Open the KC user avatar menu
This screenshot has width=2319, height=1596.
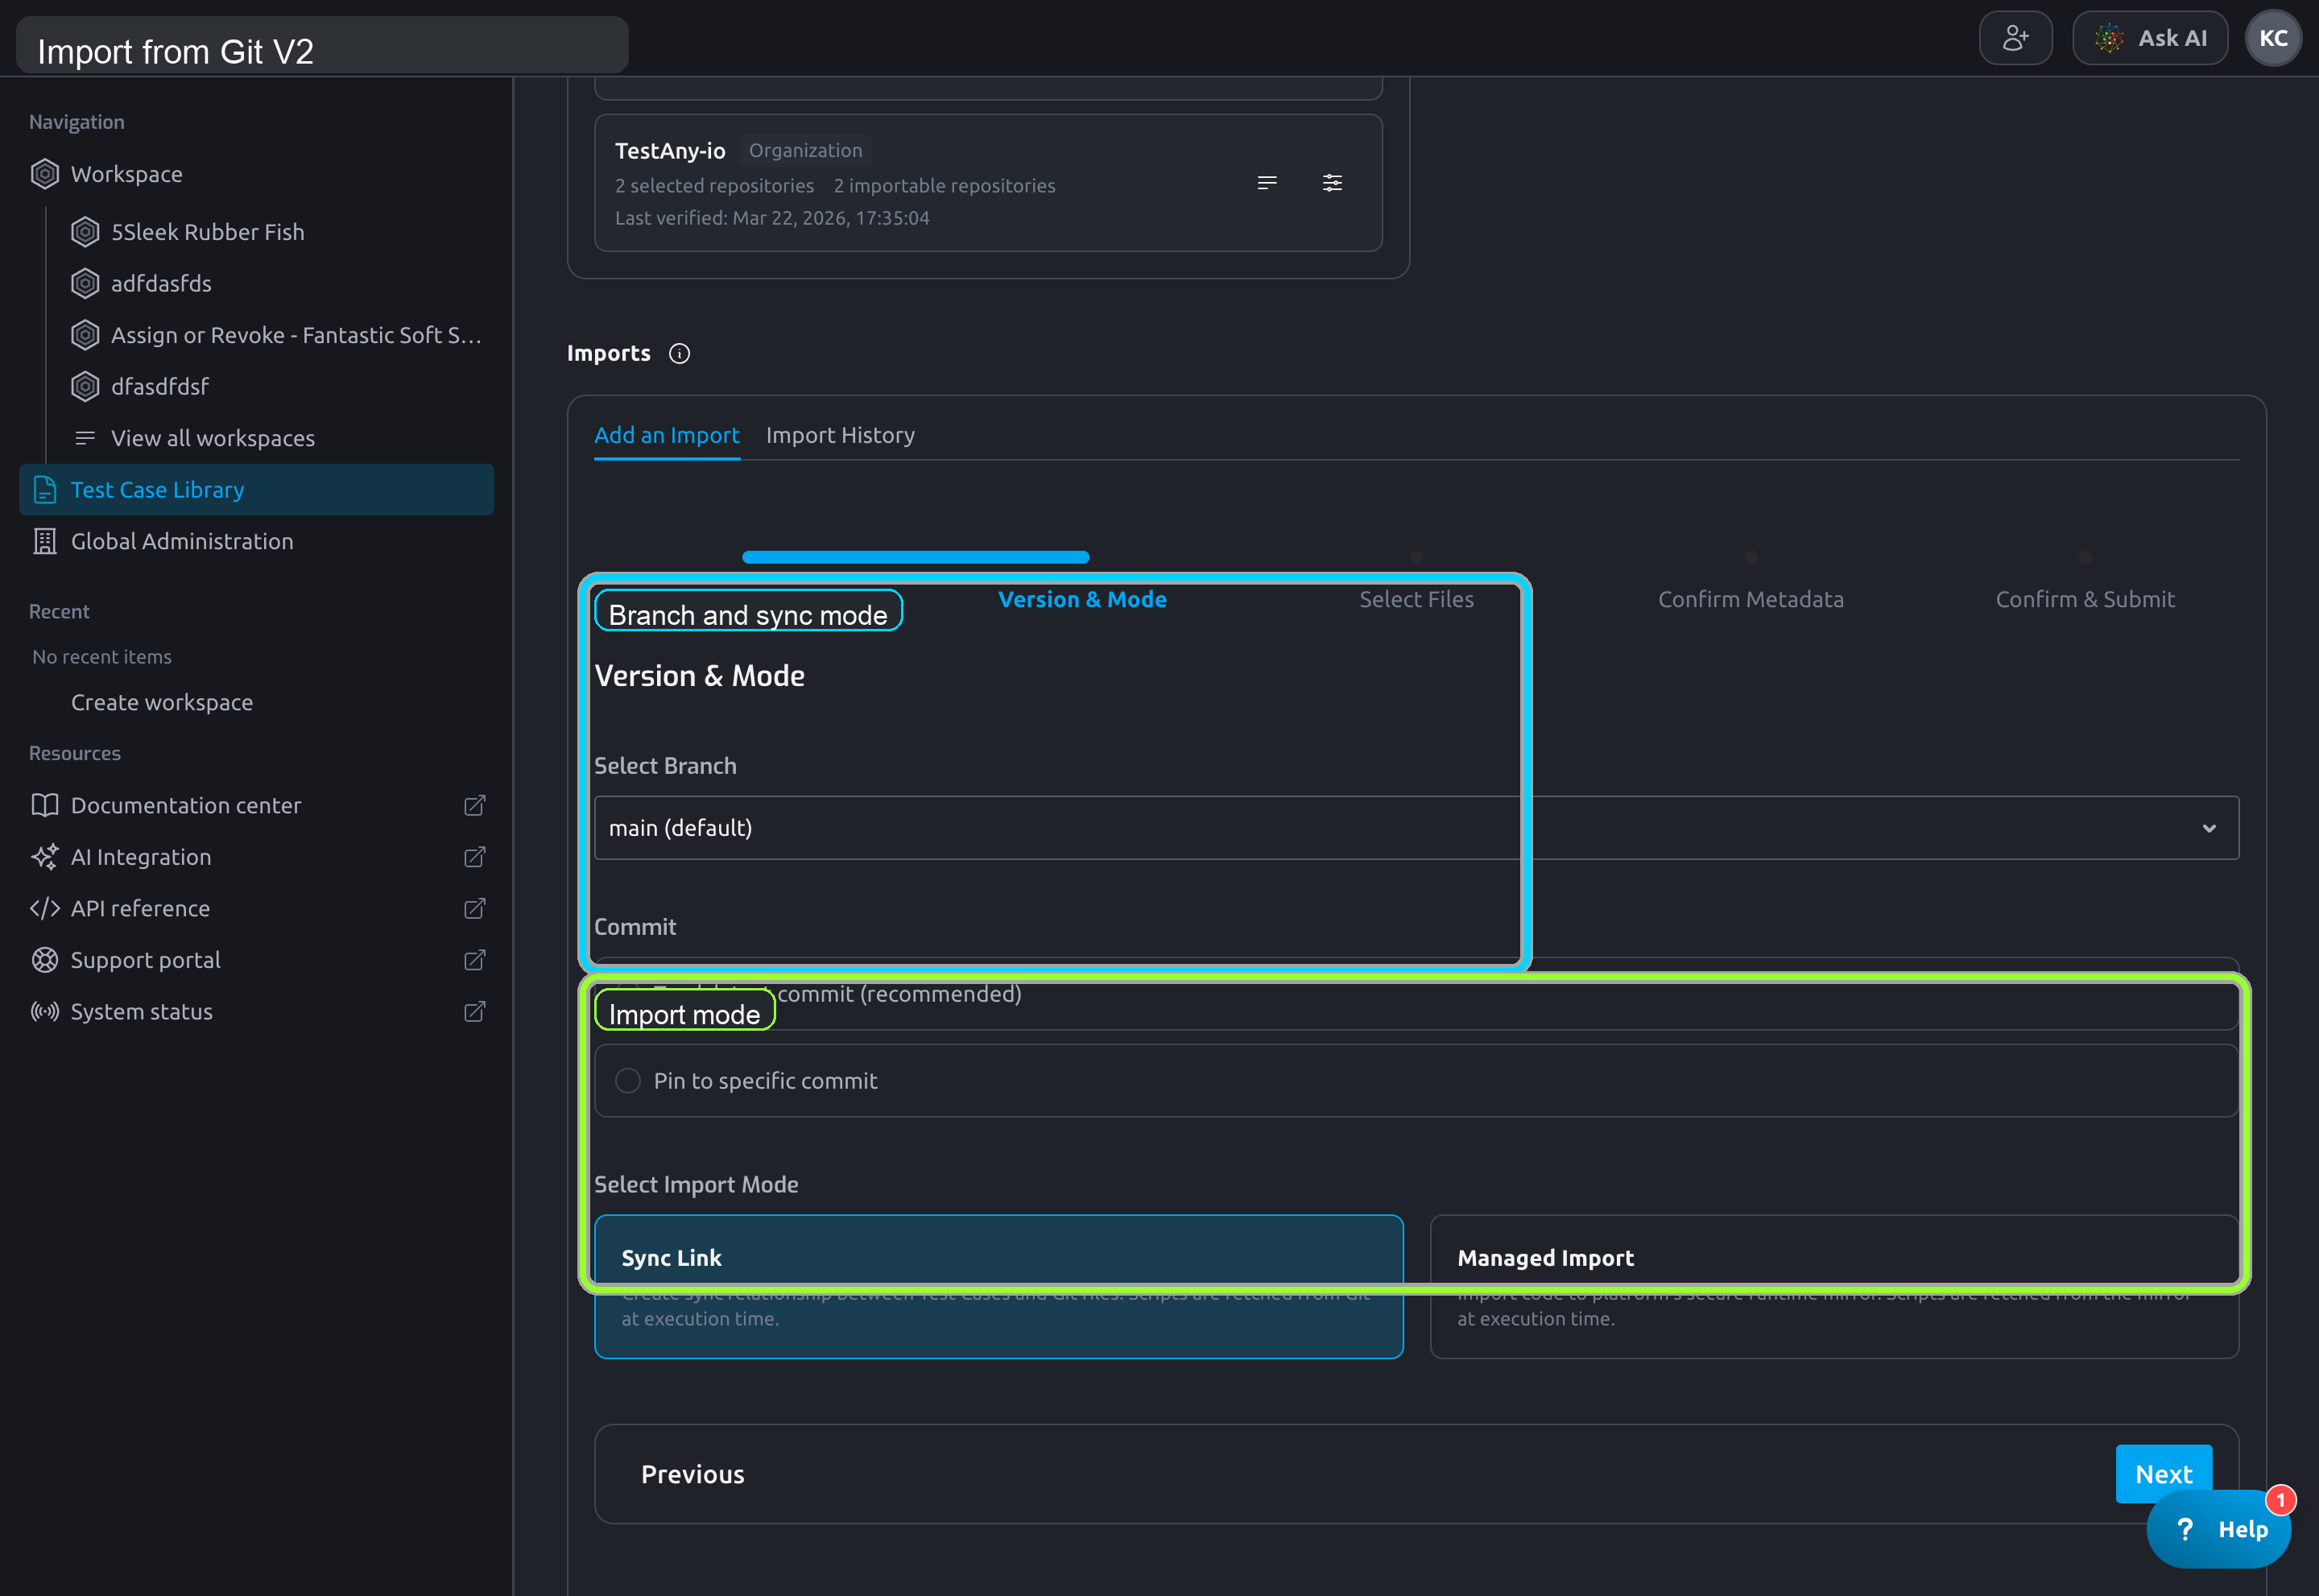click(x=2273, y=38)
